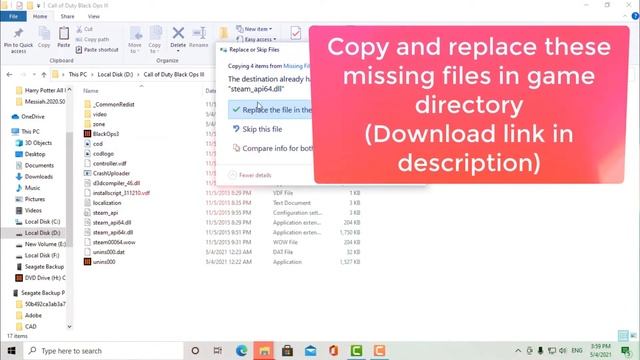The image size is (640, 360).
Task: Collapse with Fewer details
Action: (250, 175)
